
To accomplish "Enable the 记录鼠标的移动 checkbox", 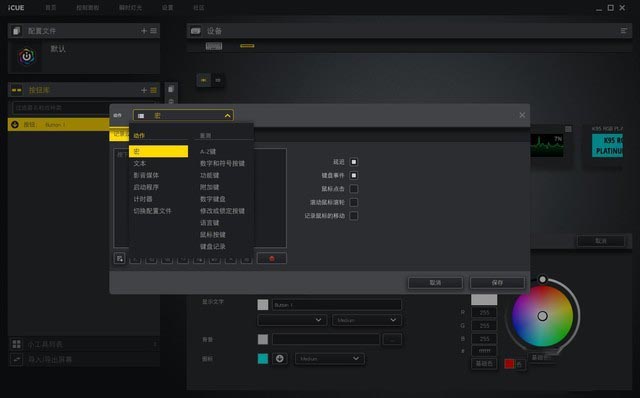I will click(x=354, y=216).
